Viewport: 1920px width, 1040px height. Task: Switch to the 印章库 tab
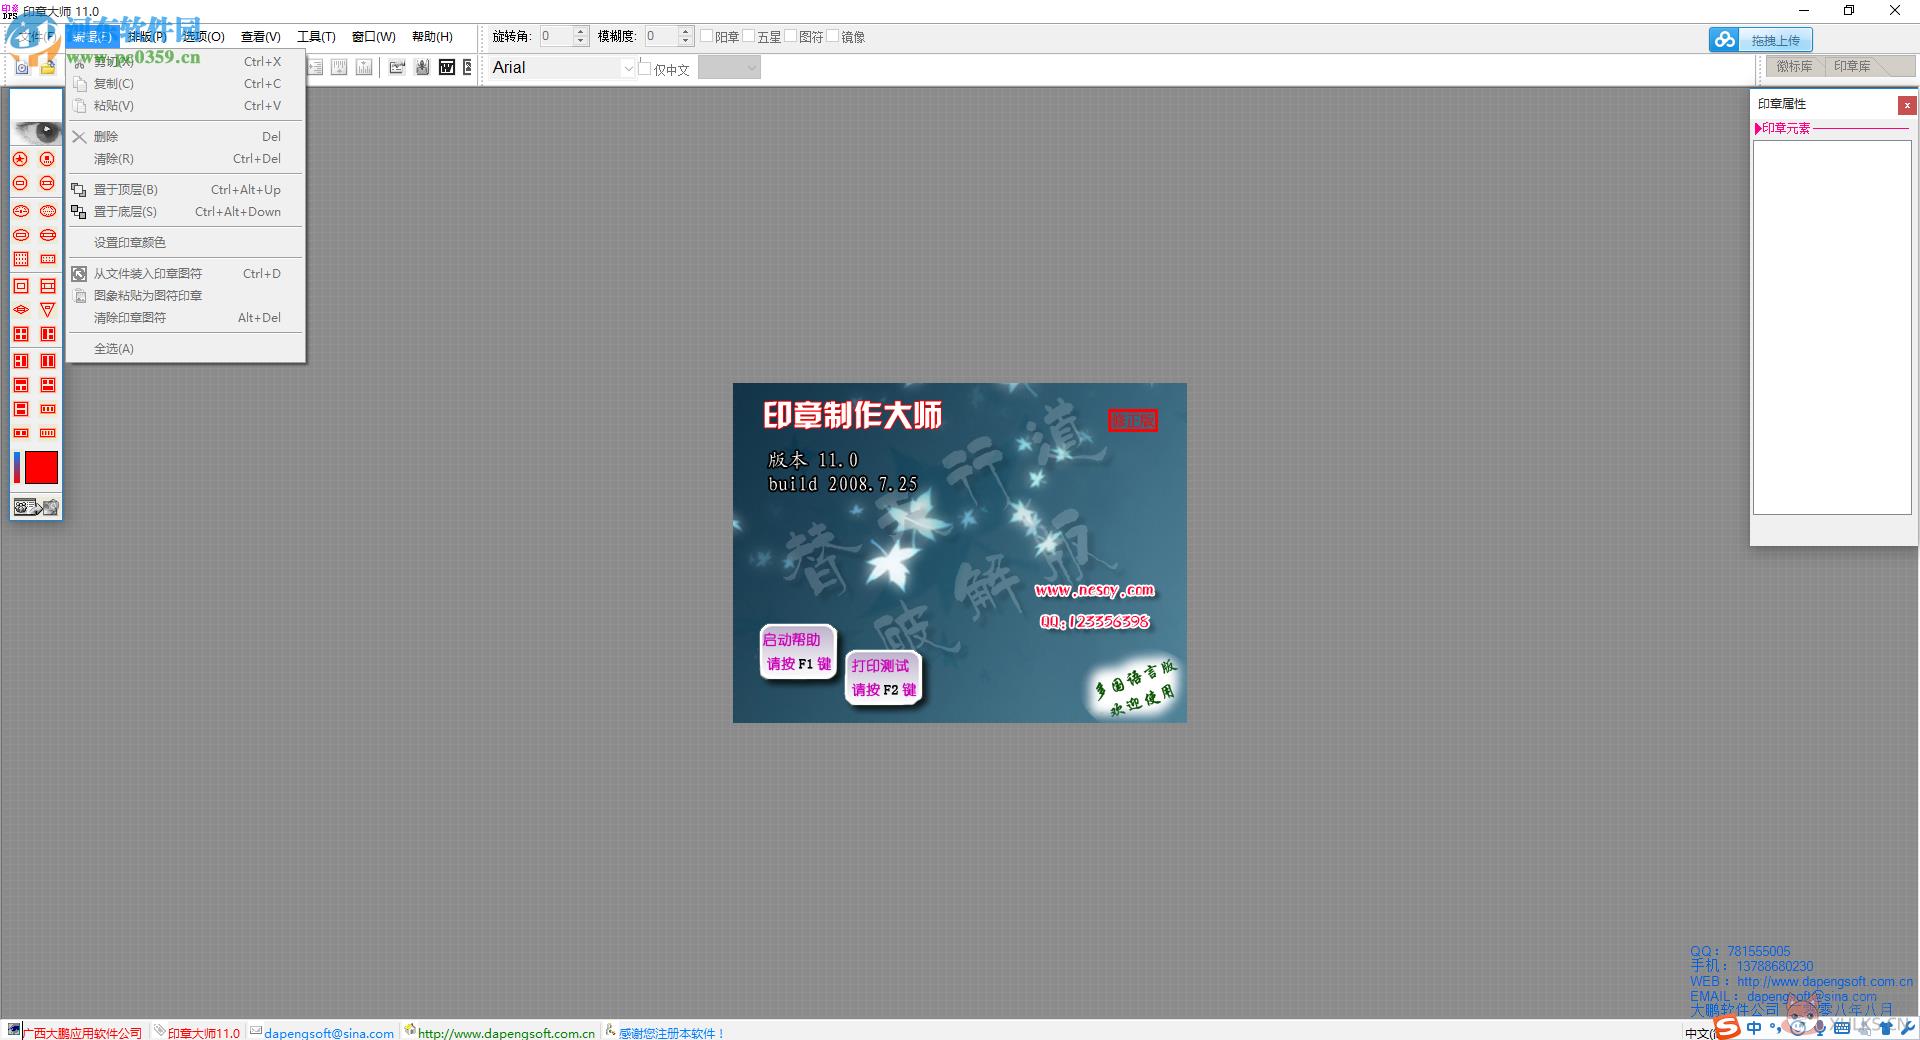[1852, 66]
